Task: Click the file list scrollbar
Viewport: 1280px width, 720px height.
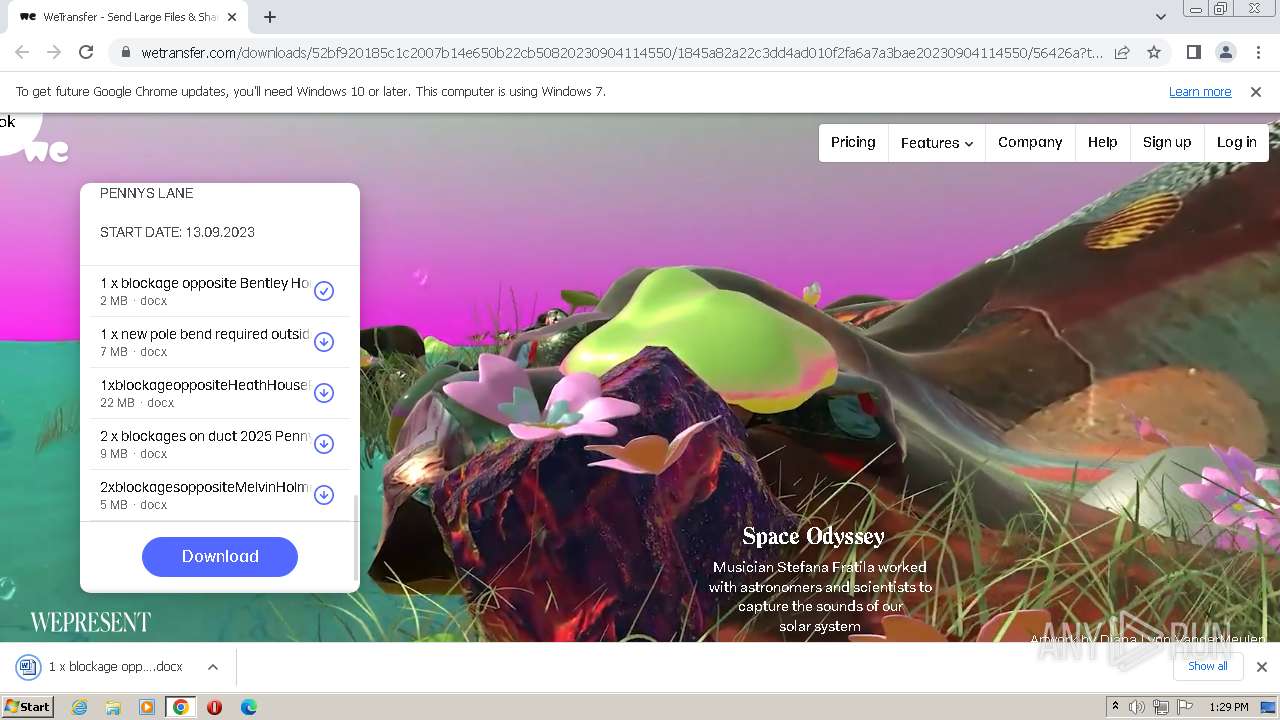Action: click(x=356, y=536)
